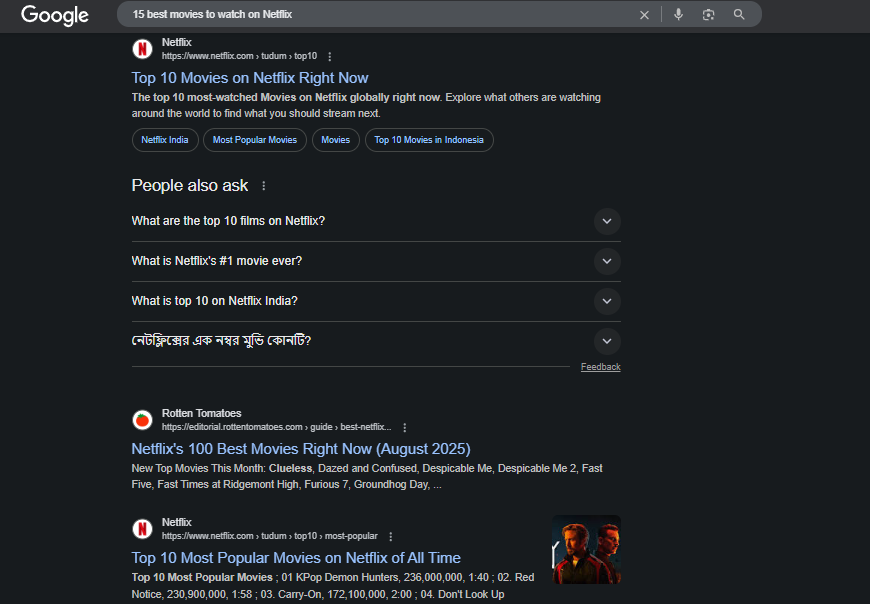Clear the search query with the X icon

[x=644, y=15]
